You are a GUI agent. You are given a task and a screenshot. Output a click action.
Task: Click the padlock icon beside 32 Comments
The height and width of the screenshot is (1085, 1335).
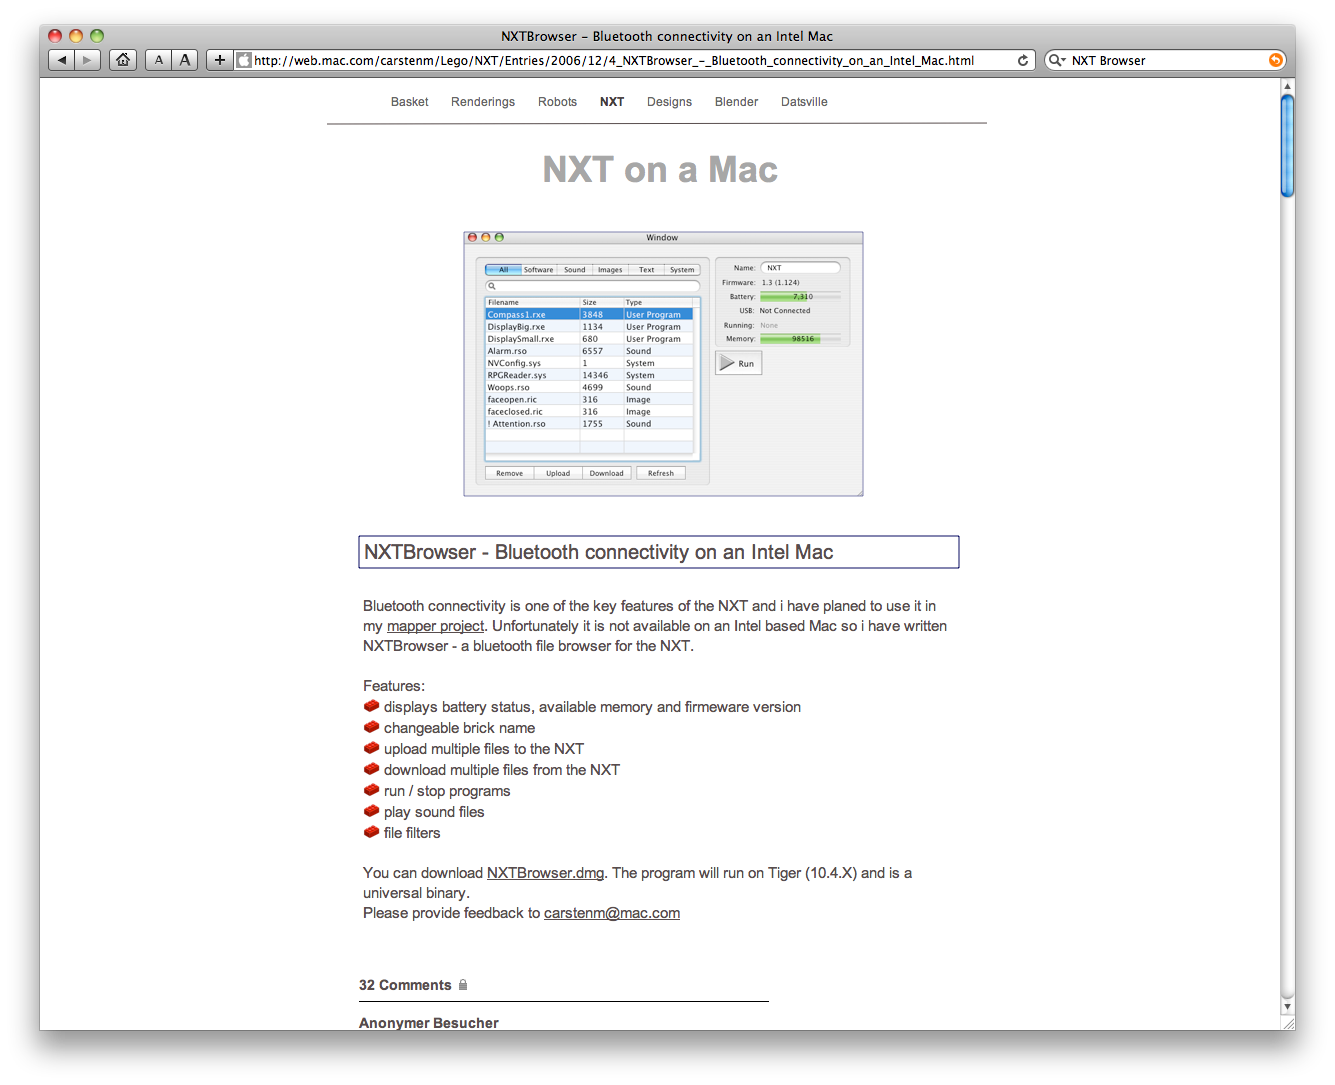pyautogui.click(x=463, y=985)
